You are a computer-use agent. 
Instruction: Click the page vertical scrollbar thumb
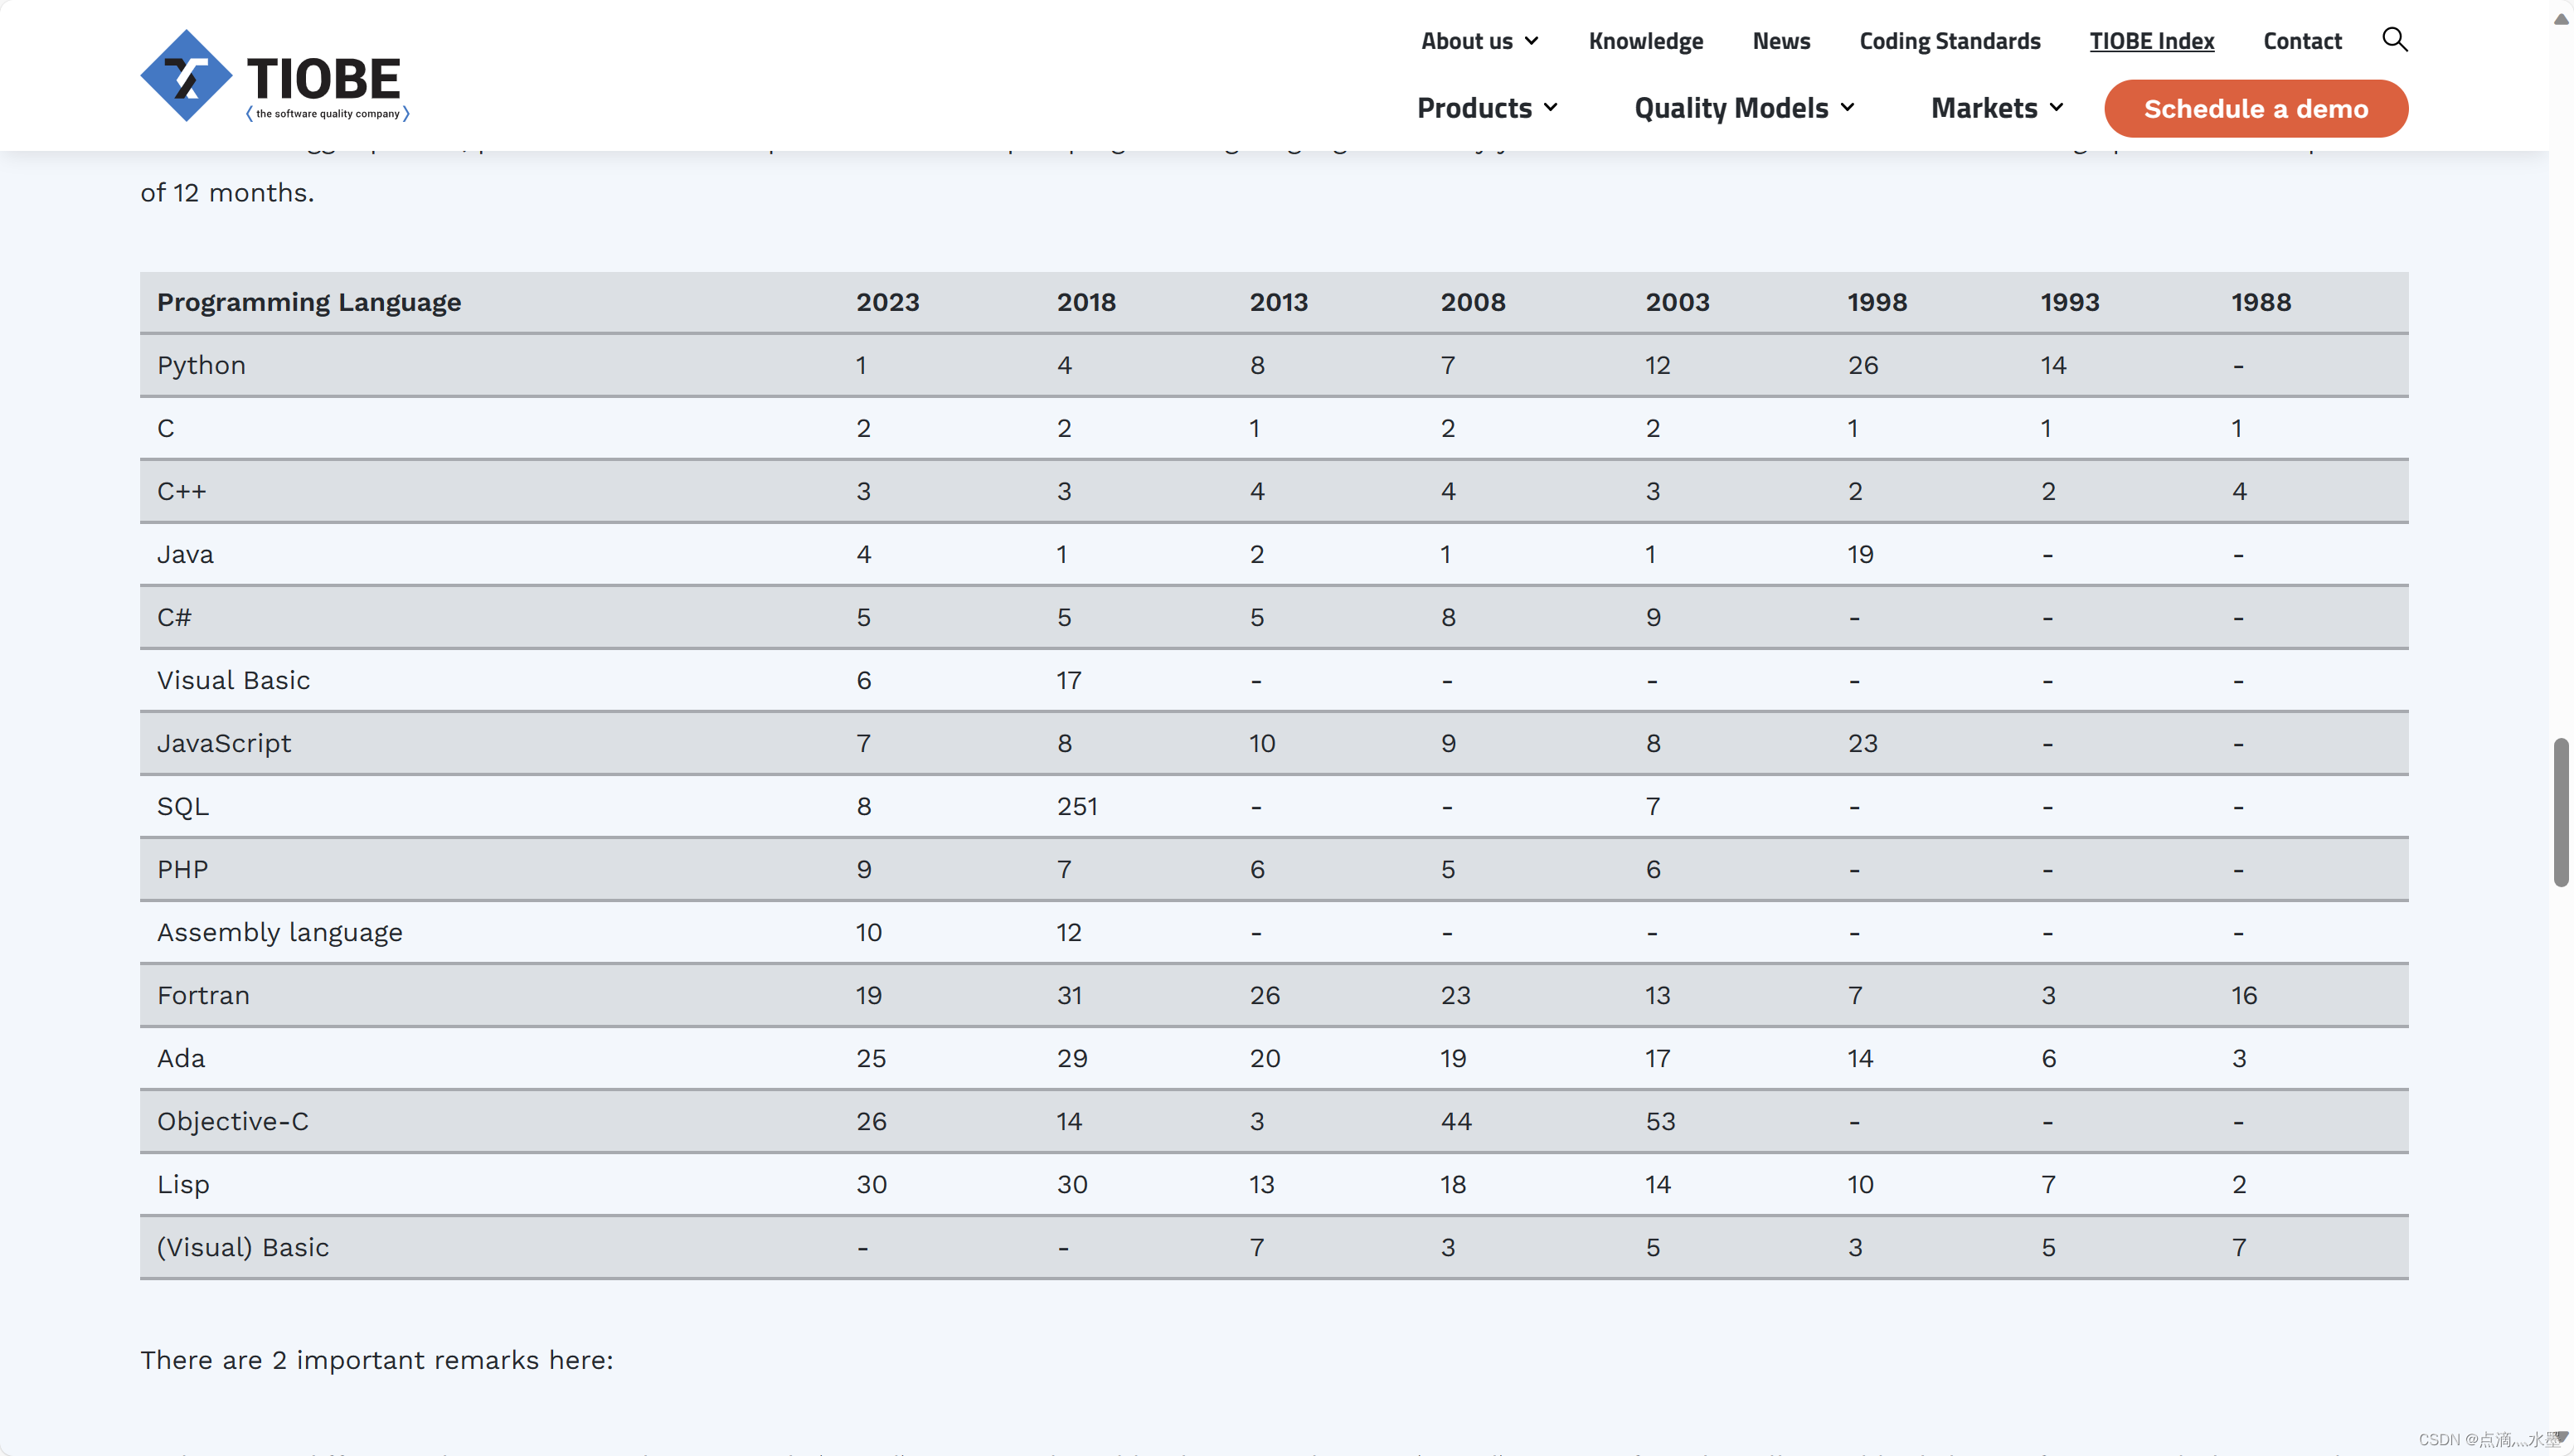2560,812
